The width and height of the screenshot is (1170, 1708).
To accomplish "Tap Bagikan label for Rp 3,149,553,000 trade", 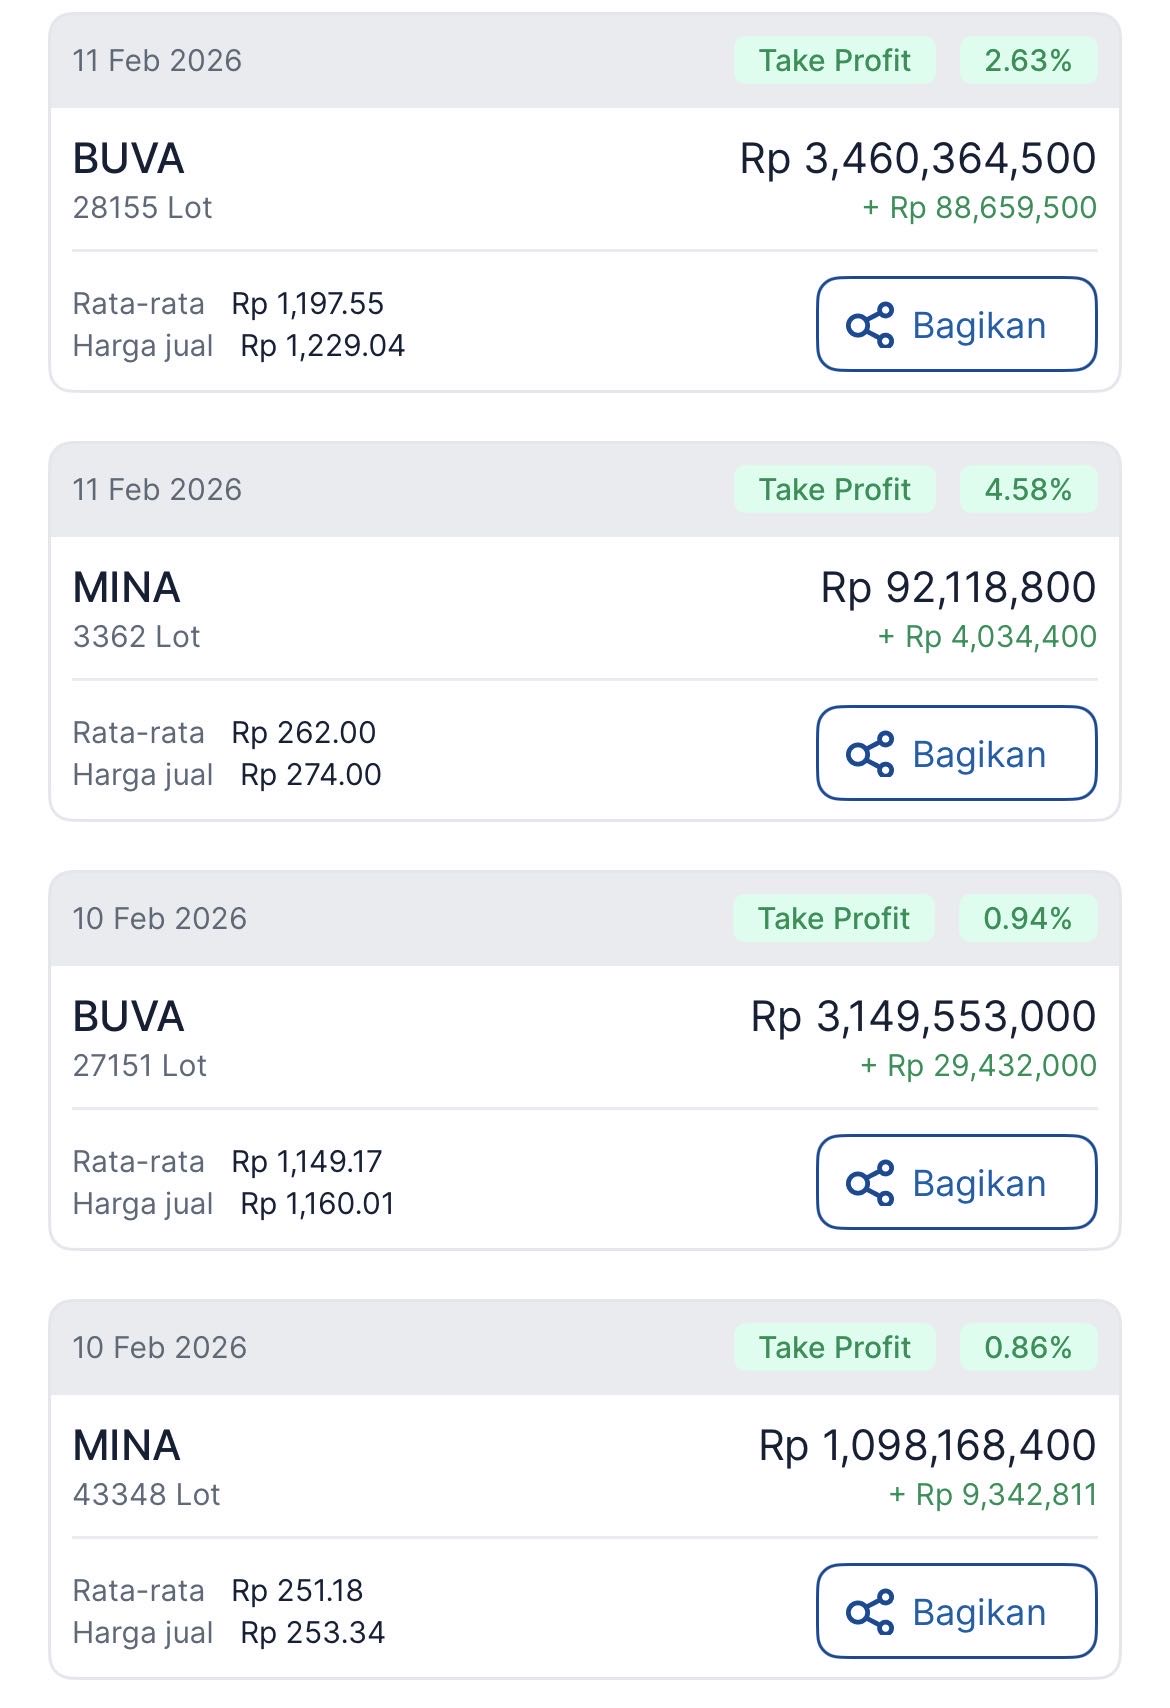I will [x=979, y=1184].
